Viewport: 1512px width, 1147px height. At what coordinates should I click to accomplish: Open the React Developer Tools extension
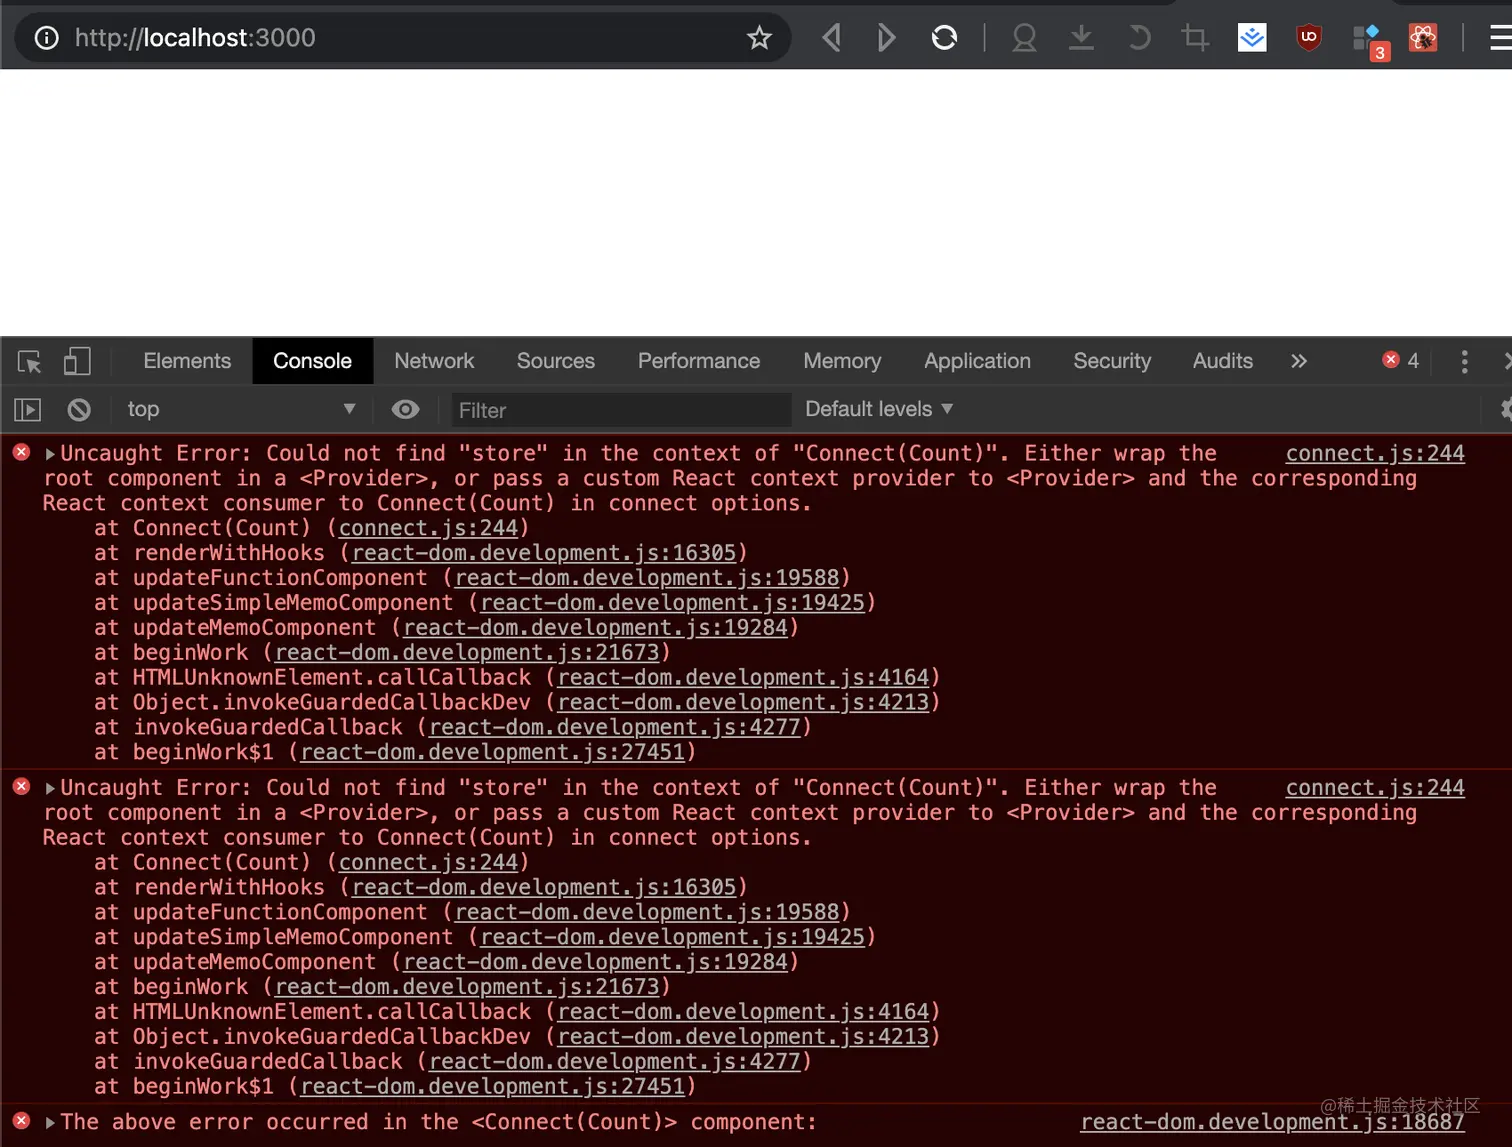(1423, 38)
